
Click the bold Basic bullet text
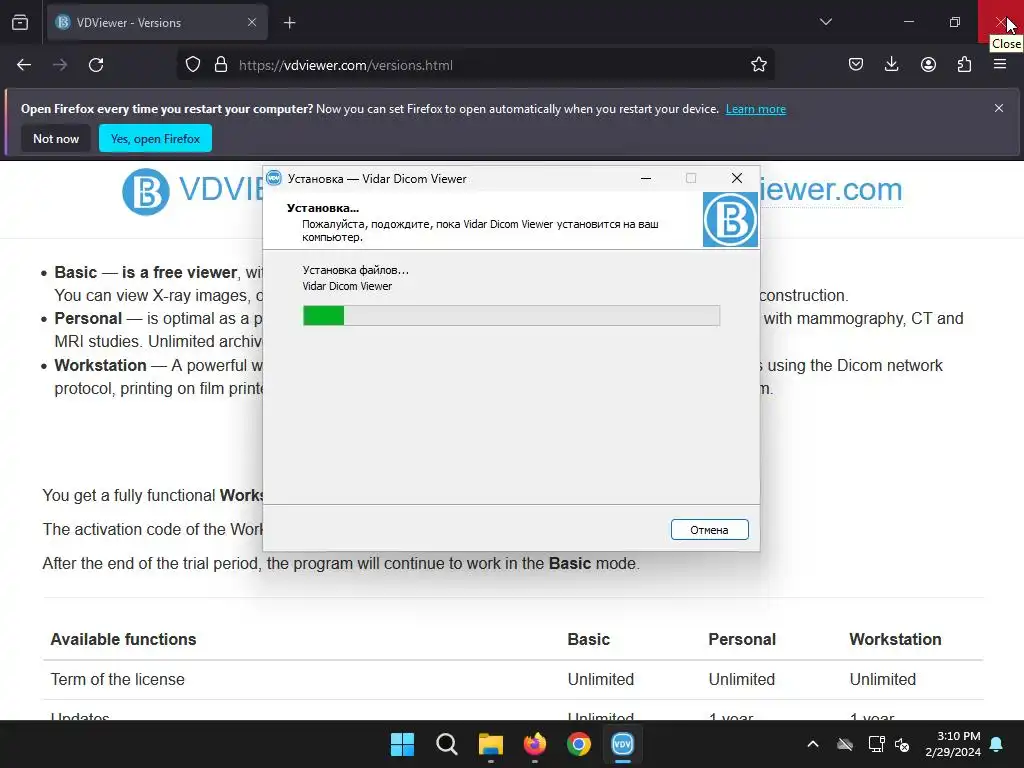coord(76,272)
